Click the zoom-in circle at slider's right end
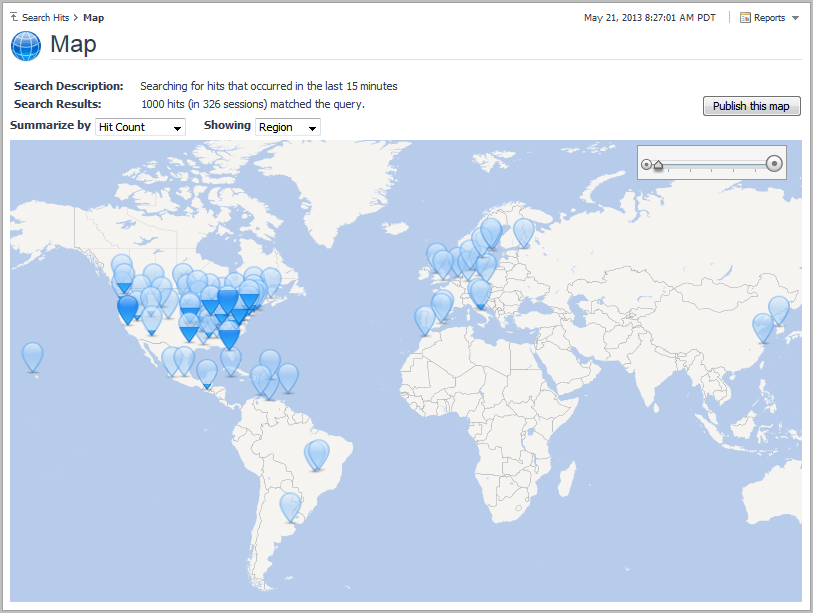813x613 pixels. [774, 164]
